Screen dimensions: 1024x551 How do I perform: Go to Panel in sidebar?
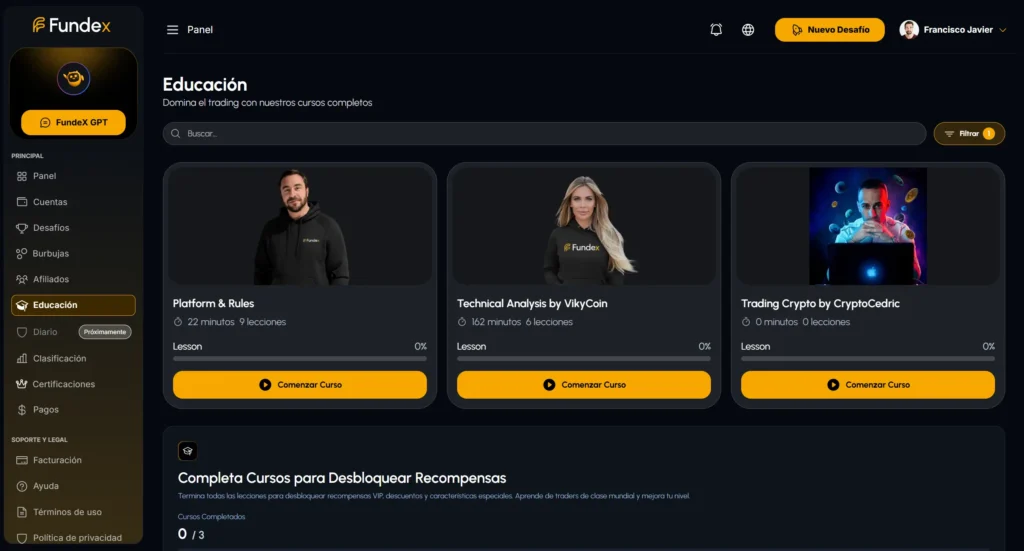[44, 176]
